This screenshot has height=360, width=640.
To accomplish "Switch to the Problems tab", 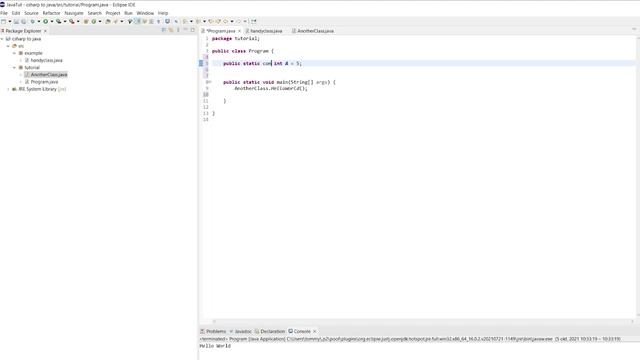I will point(213,331).
